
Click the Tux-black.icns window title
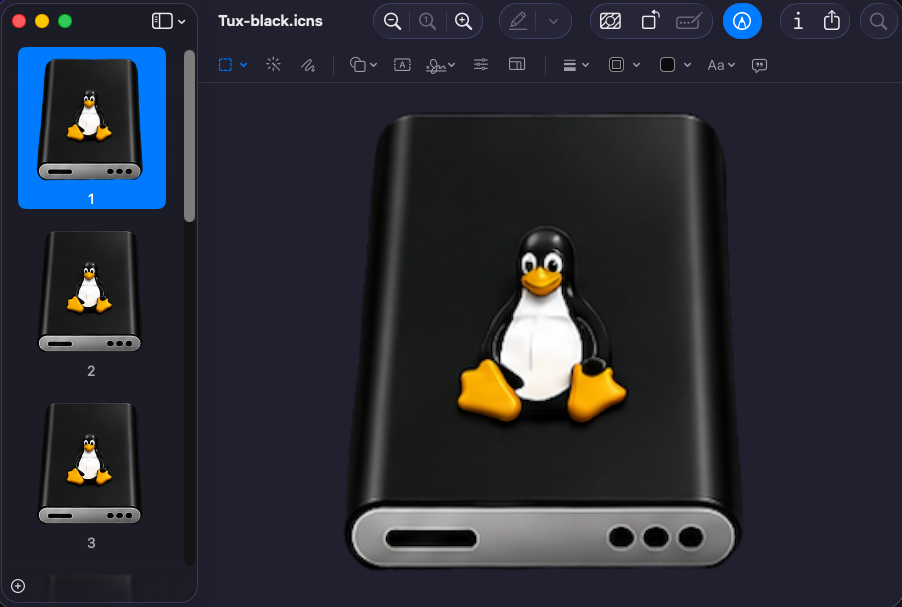[x=270, y=21]
